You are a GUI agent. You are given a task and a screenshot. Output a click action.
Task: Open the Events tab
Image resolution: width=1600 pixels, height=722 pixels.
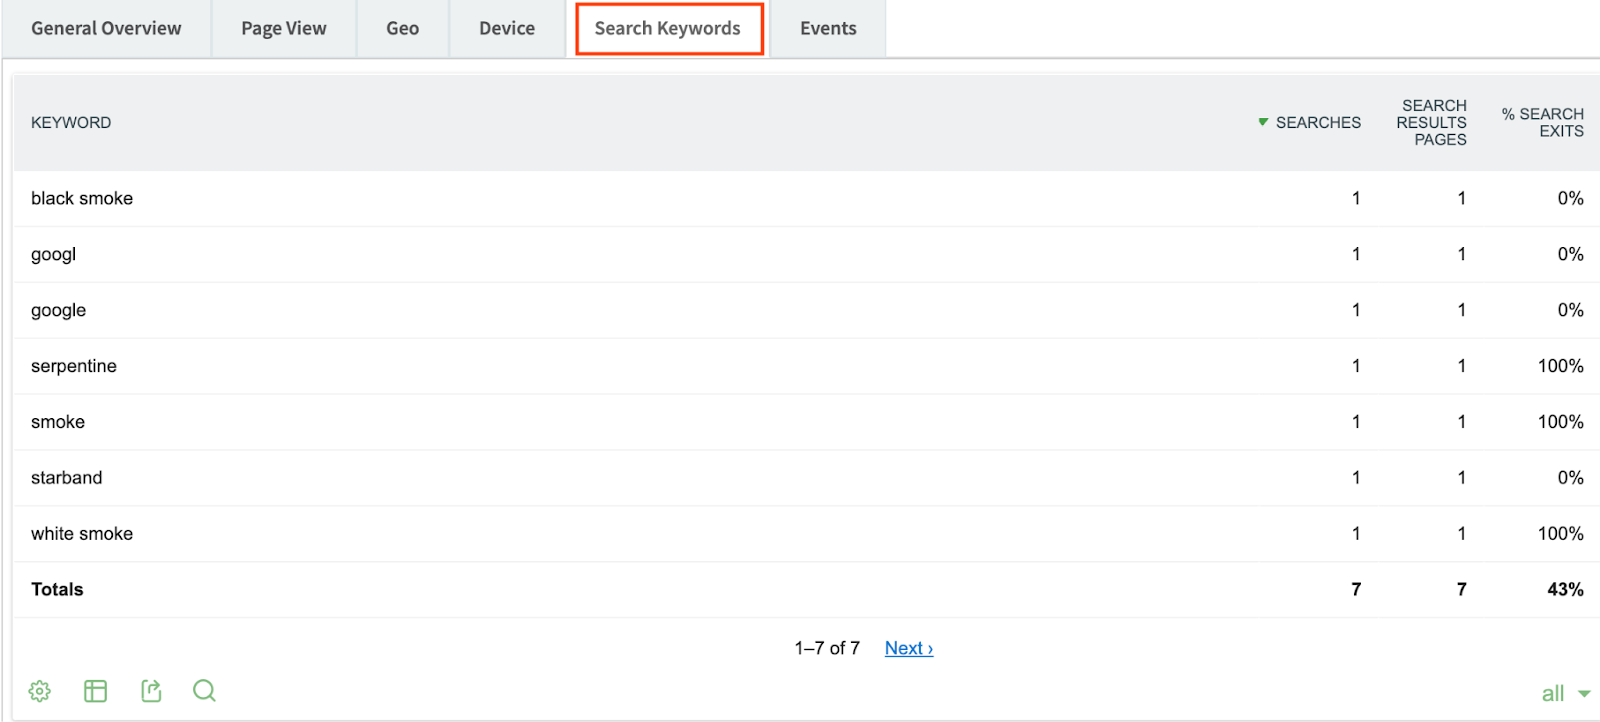point(828,29)
